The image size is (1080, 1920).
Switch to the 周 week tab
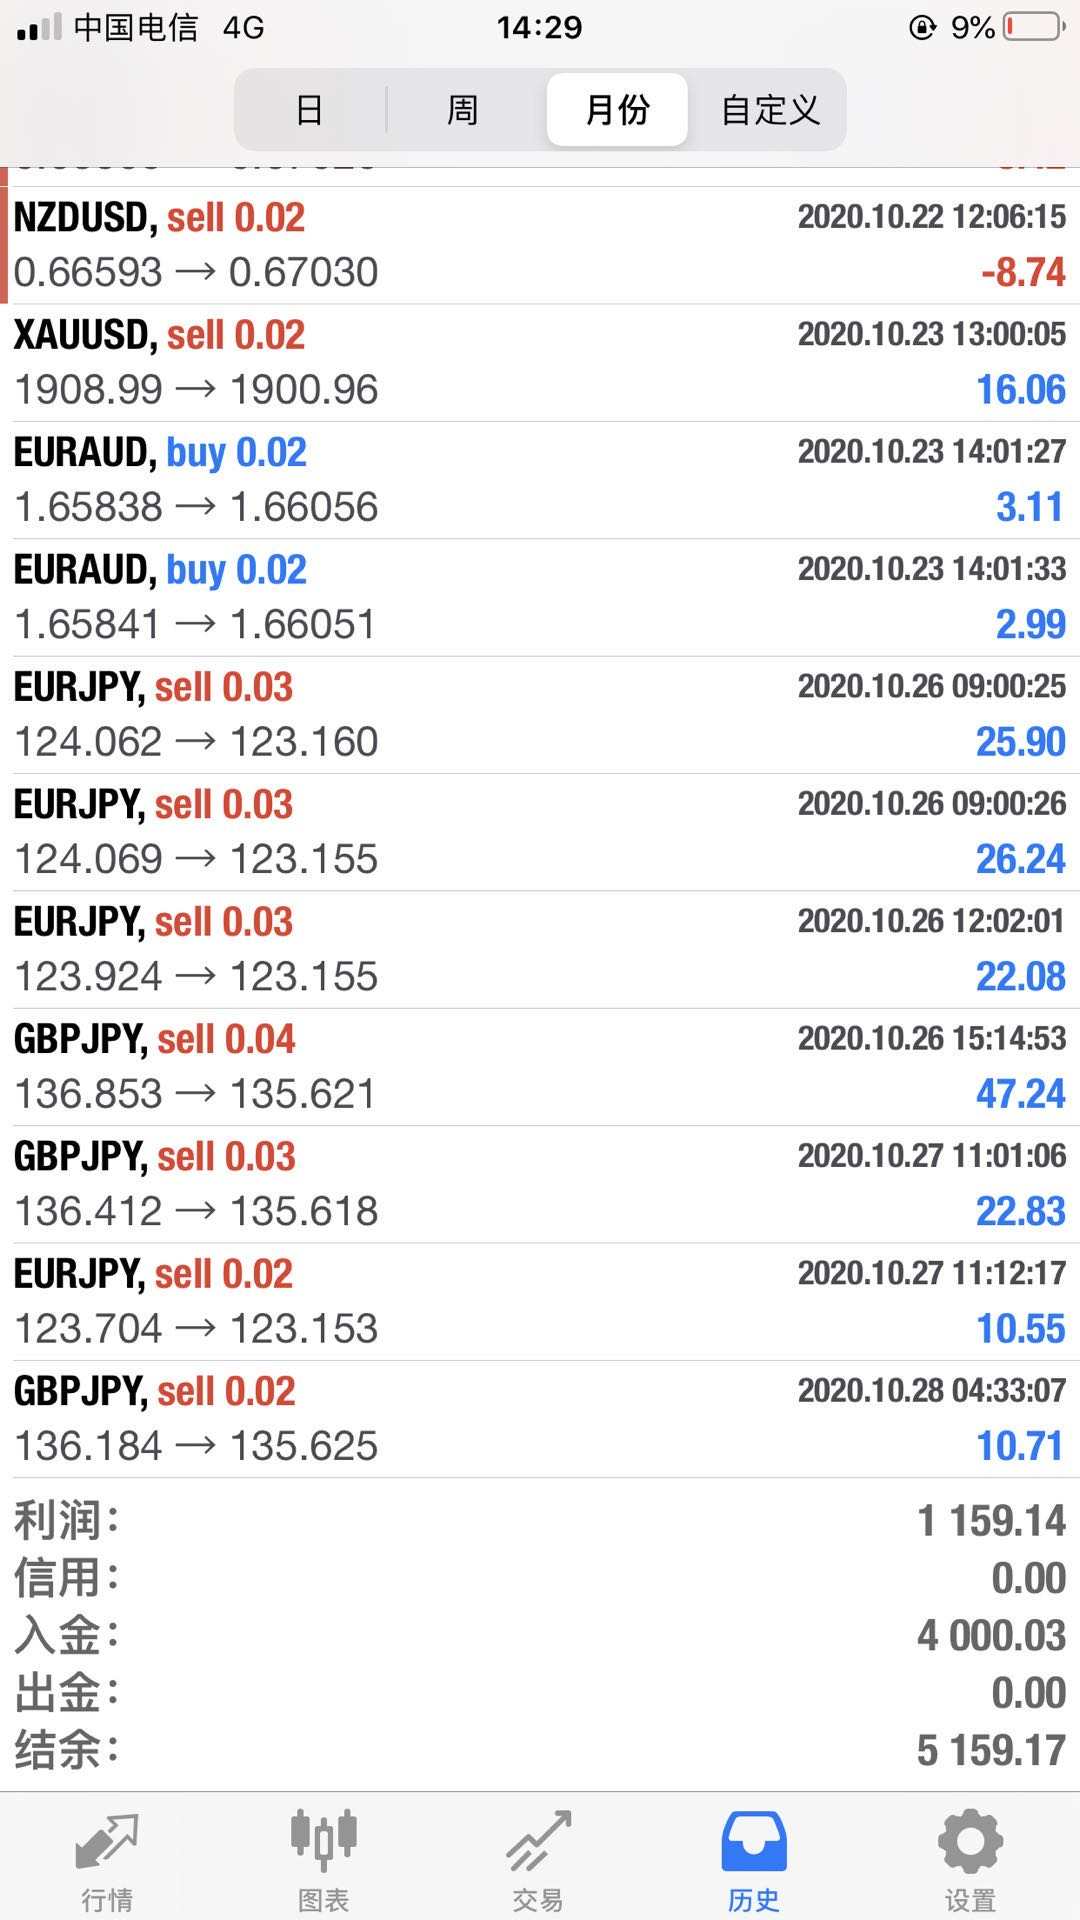click(x=462, y=109)
